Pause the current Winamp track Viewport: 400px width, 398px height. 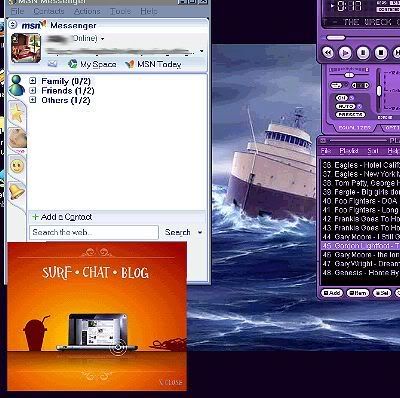[363, 53]
